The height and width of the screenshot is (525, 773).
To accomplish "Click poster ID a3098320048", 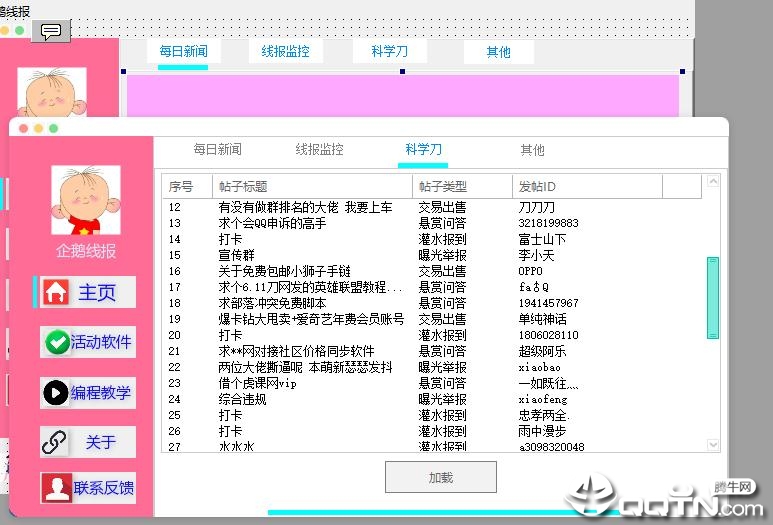I will pos(551,447).
